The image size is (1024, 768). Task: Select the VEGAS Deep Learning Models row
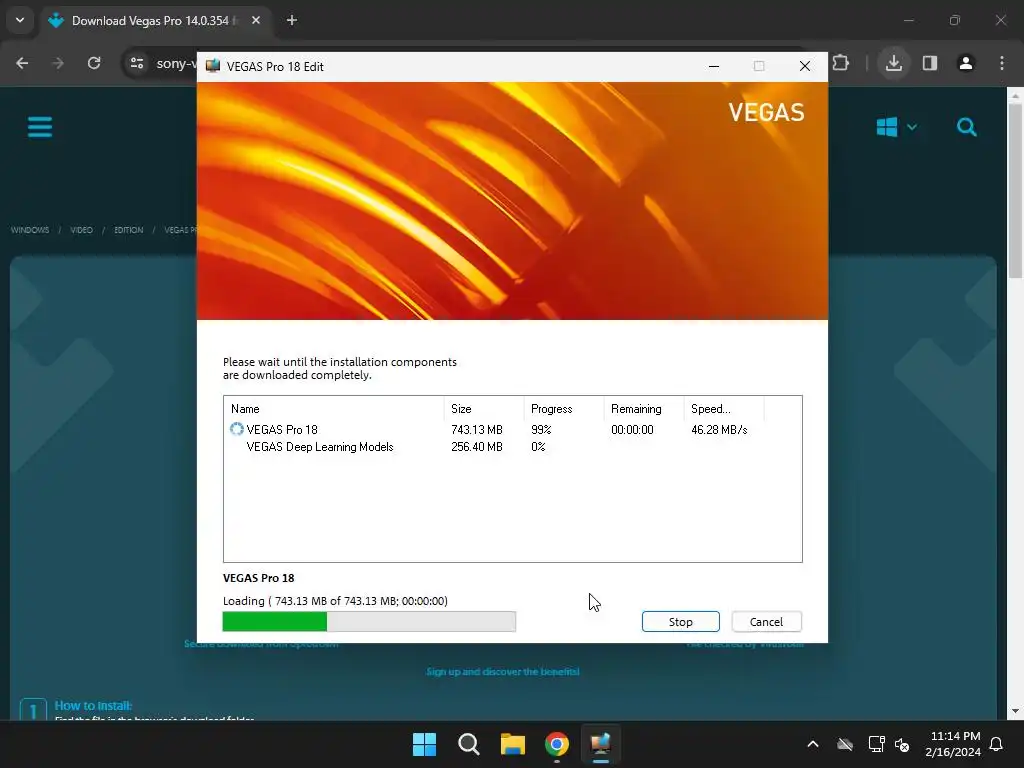point(512,447)
